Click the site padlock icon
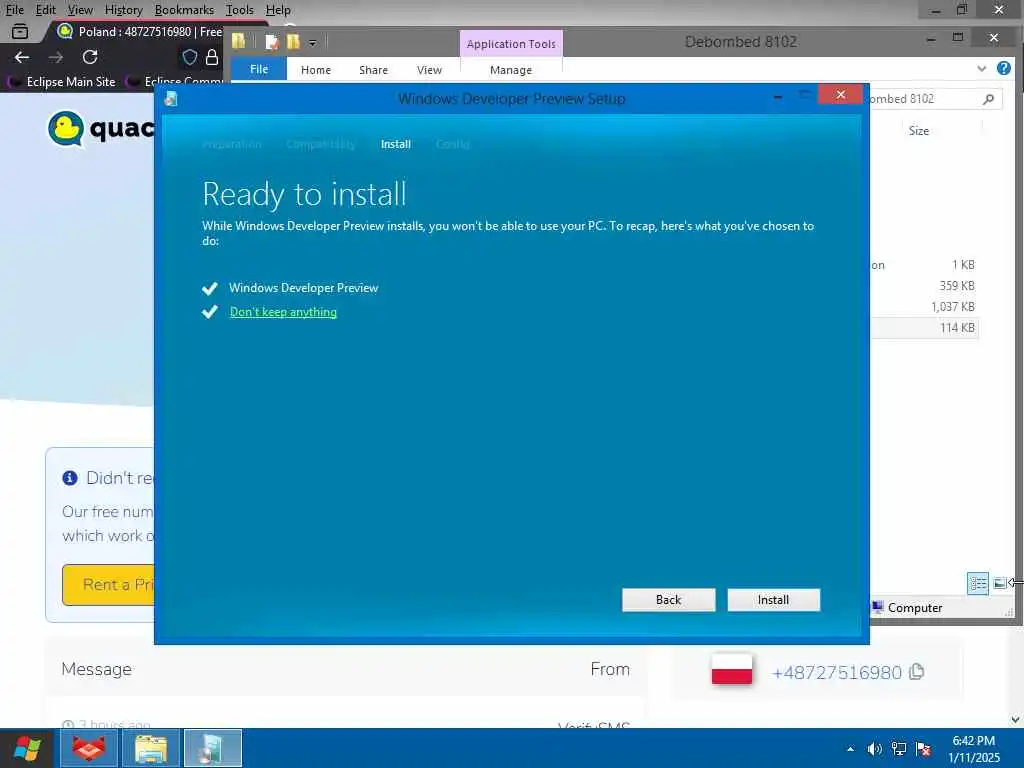Screen dimensions: 1024x768 (212, 57)
